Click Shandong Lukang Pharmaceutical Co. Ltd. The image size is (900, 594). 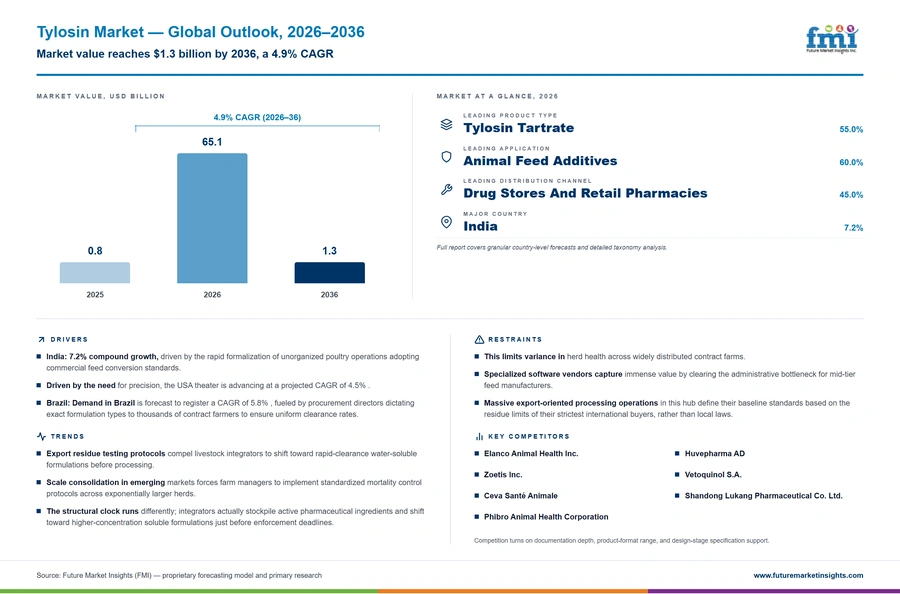pyautogui.click(x=763, y=496)
